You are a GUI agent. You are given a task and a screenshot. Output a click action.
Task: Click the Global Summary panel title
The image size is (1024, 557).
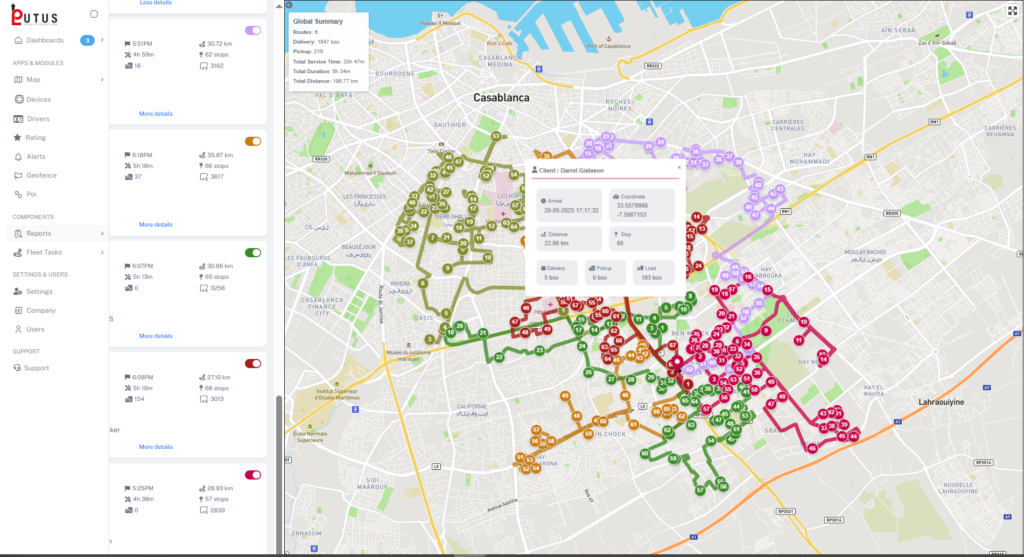tap(318, 22)
